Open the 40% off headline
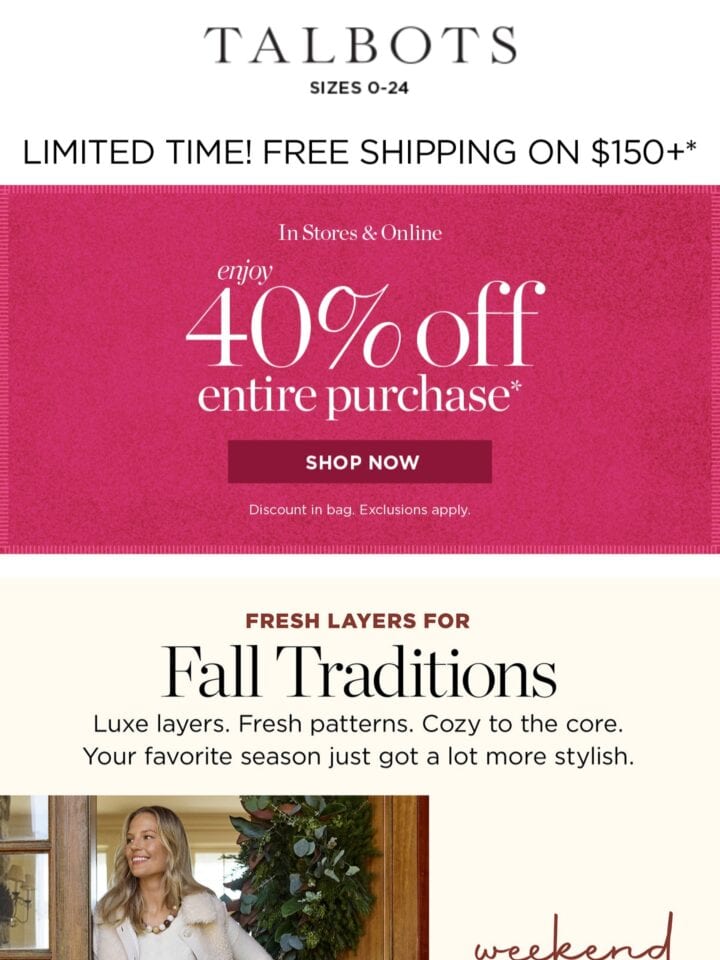 tap(365, 325)
